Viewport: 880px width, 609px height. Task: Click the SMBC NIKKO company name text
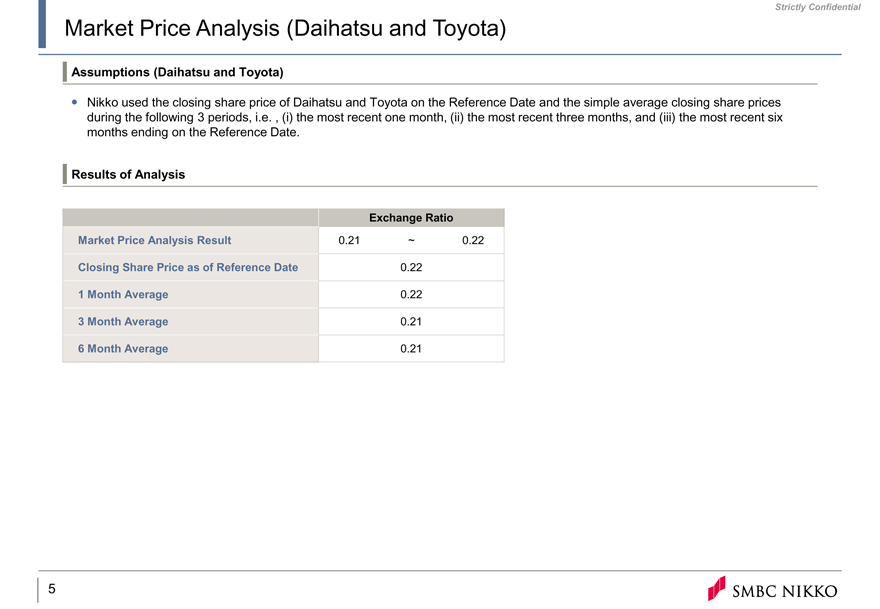coord(786,591)
